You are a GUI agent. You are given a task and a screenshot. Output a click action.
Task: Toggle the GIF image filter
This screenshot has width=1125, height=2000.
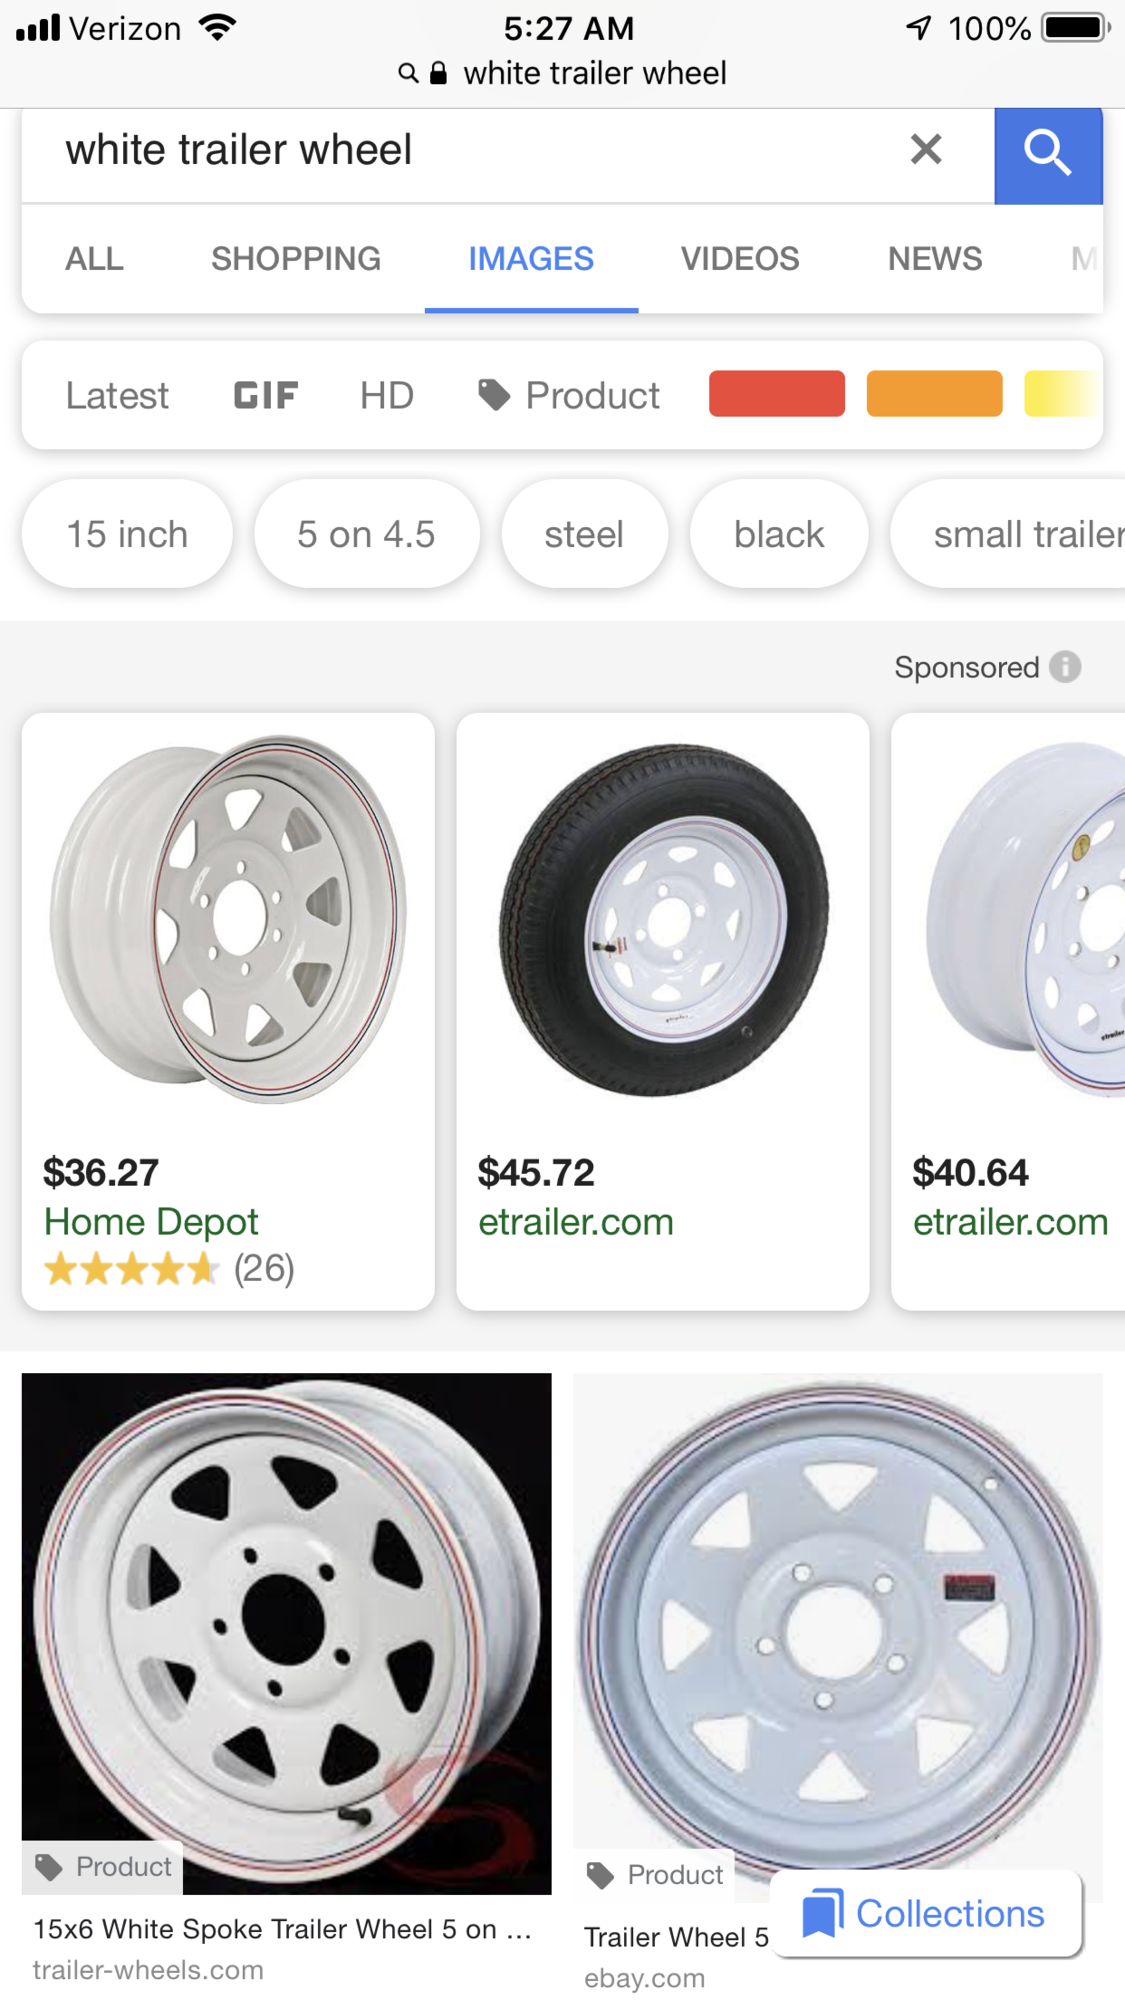click(265, 395)
